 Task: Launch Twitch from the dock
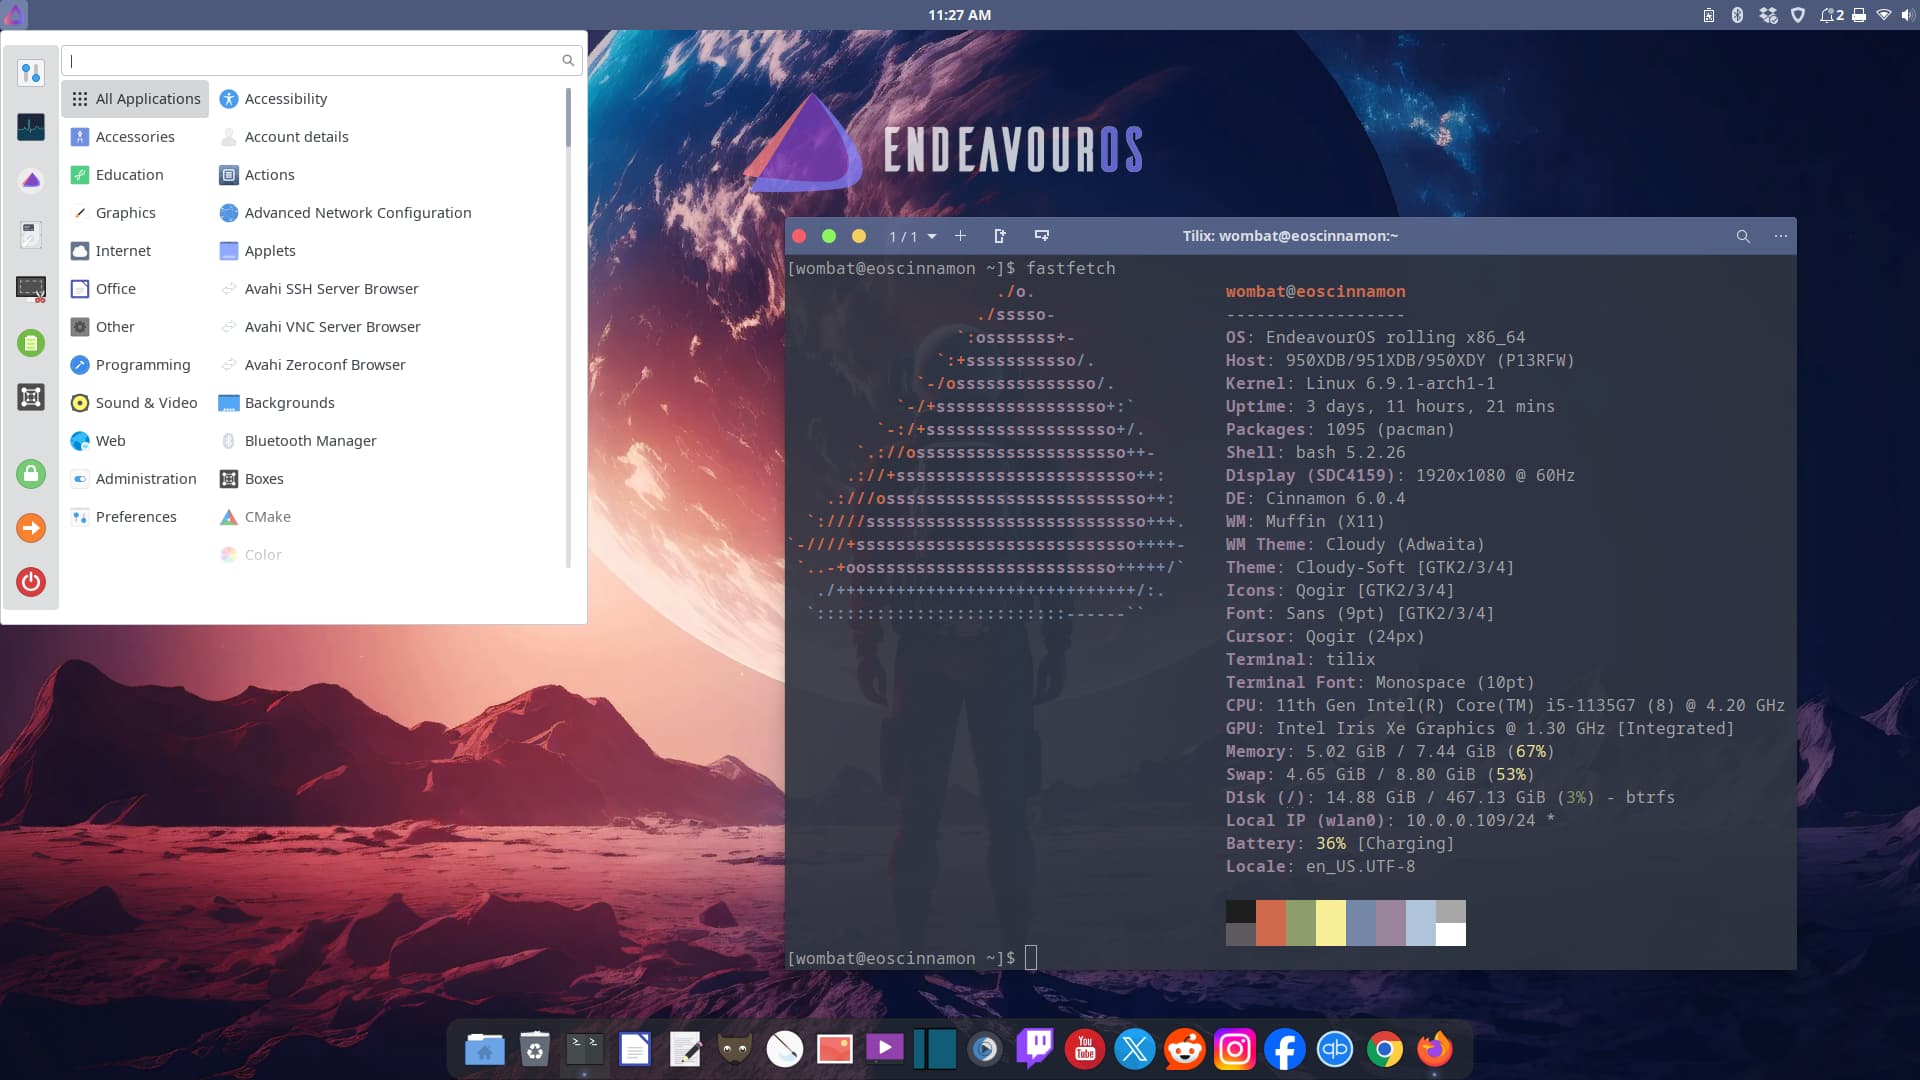pos(1035,1049)
